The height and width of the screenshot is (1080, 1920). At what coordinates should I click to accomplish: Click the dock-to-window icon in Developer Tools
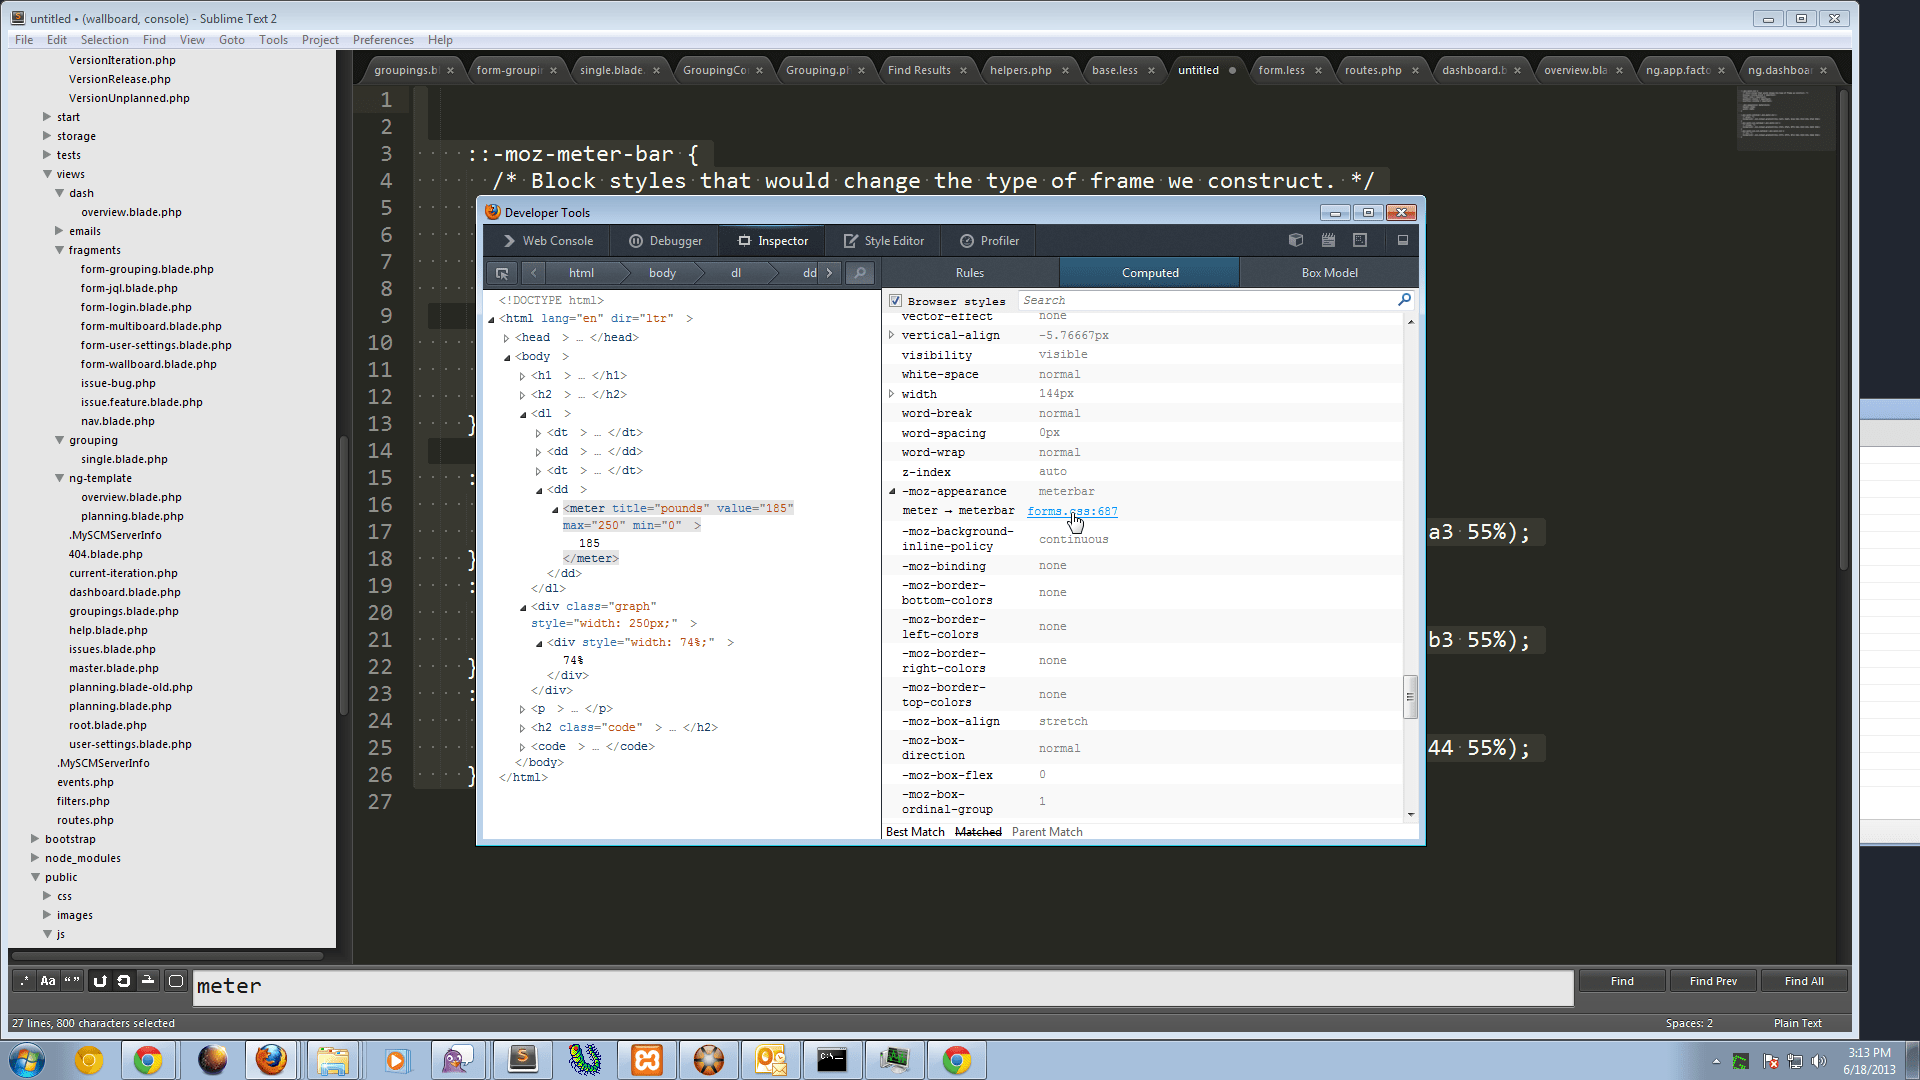coord(1403,240)
